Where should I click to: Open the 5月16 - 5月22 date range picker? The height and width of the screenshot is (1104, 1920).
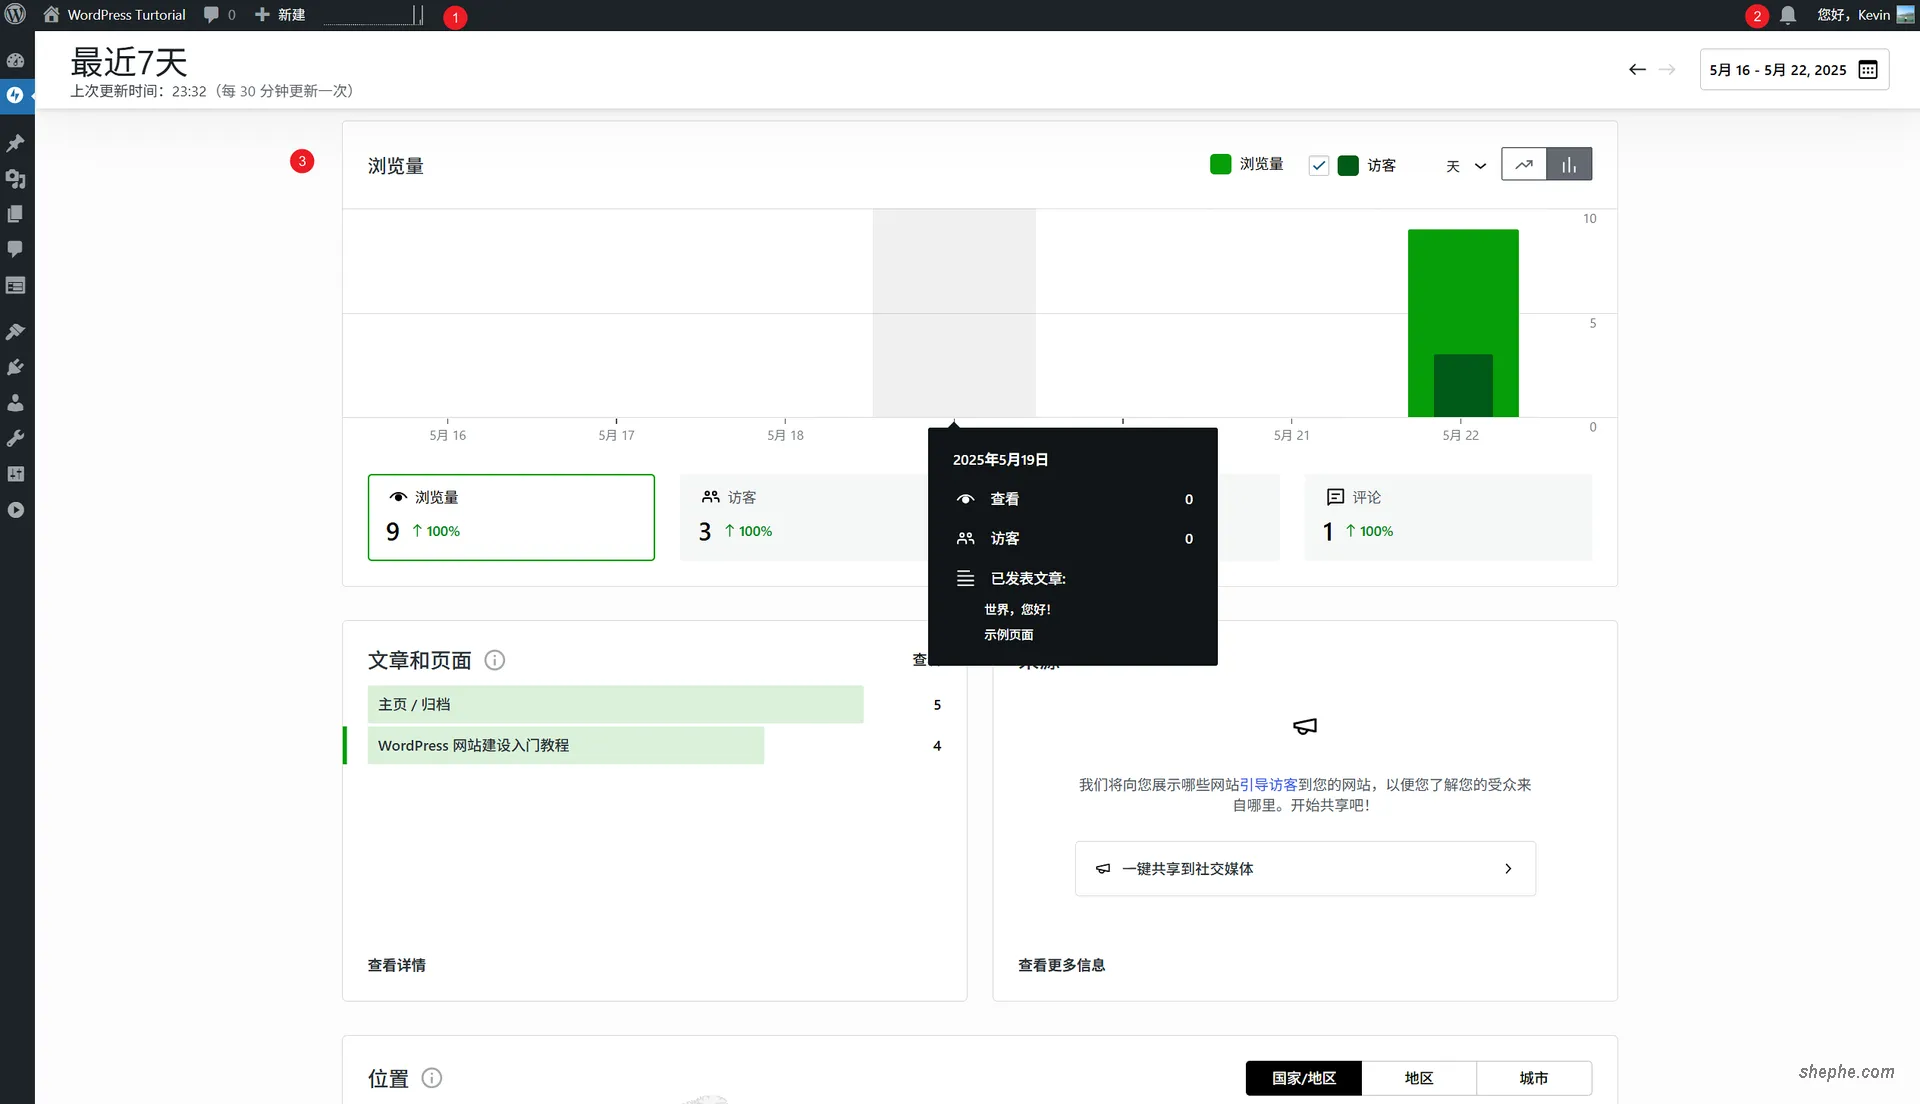coord(1795,69)
